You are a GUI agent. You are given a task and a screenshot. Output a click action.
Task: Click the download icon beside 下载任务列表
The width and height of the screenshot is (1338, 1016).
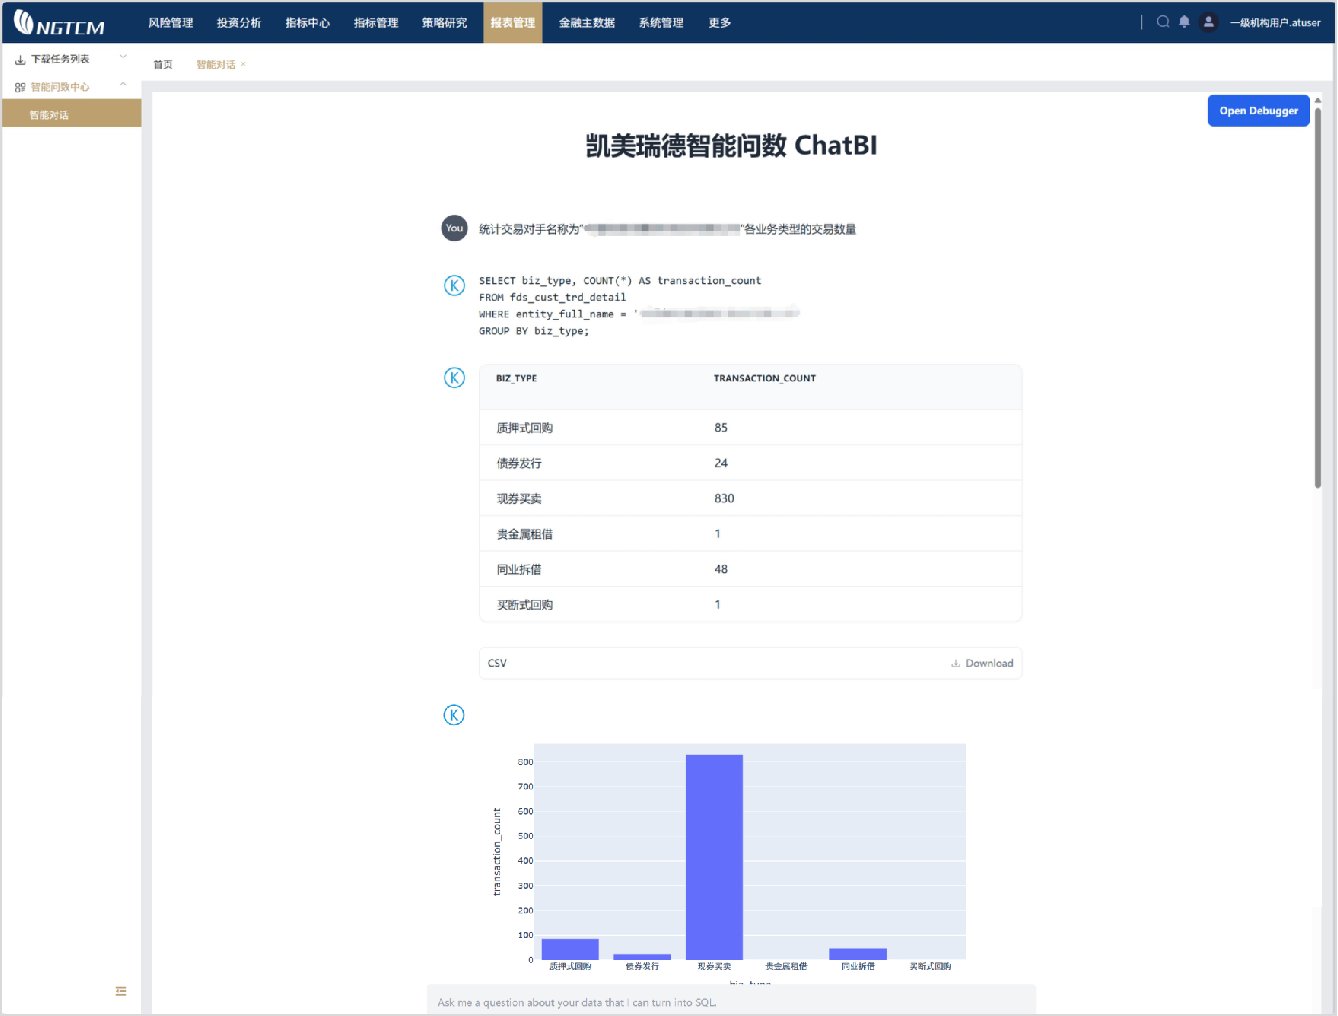(x=20, y=59)
